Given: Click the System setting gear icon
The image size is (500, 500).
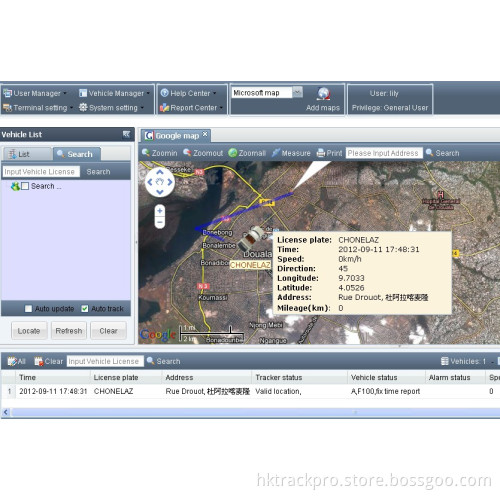Looking at the screenshot, I should [83, 107].
